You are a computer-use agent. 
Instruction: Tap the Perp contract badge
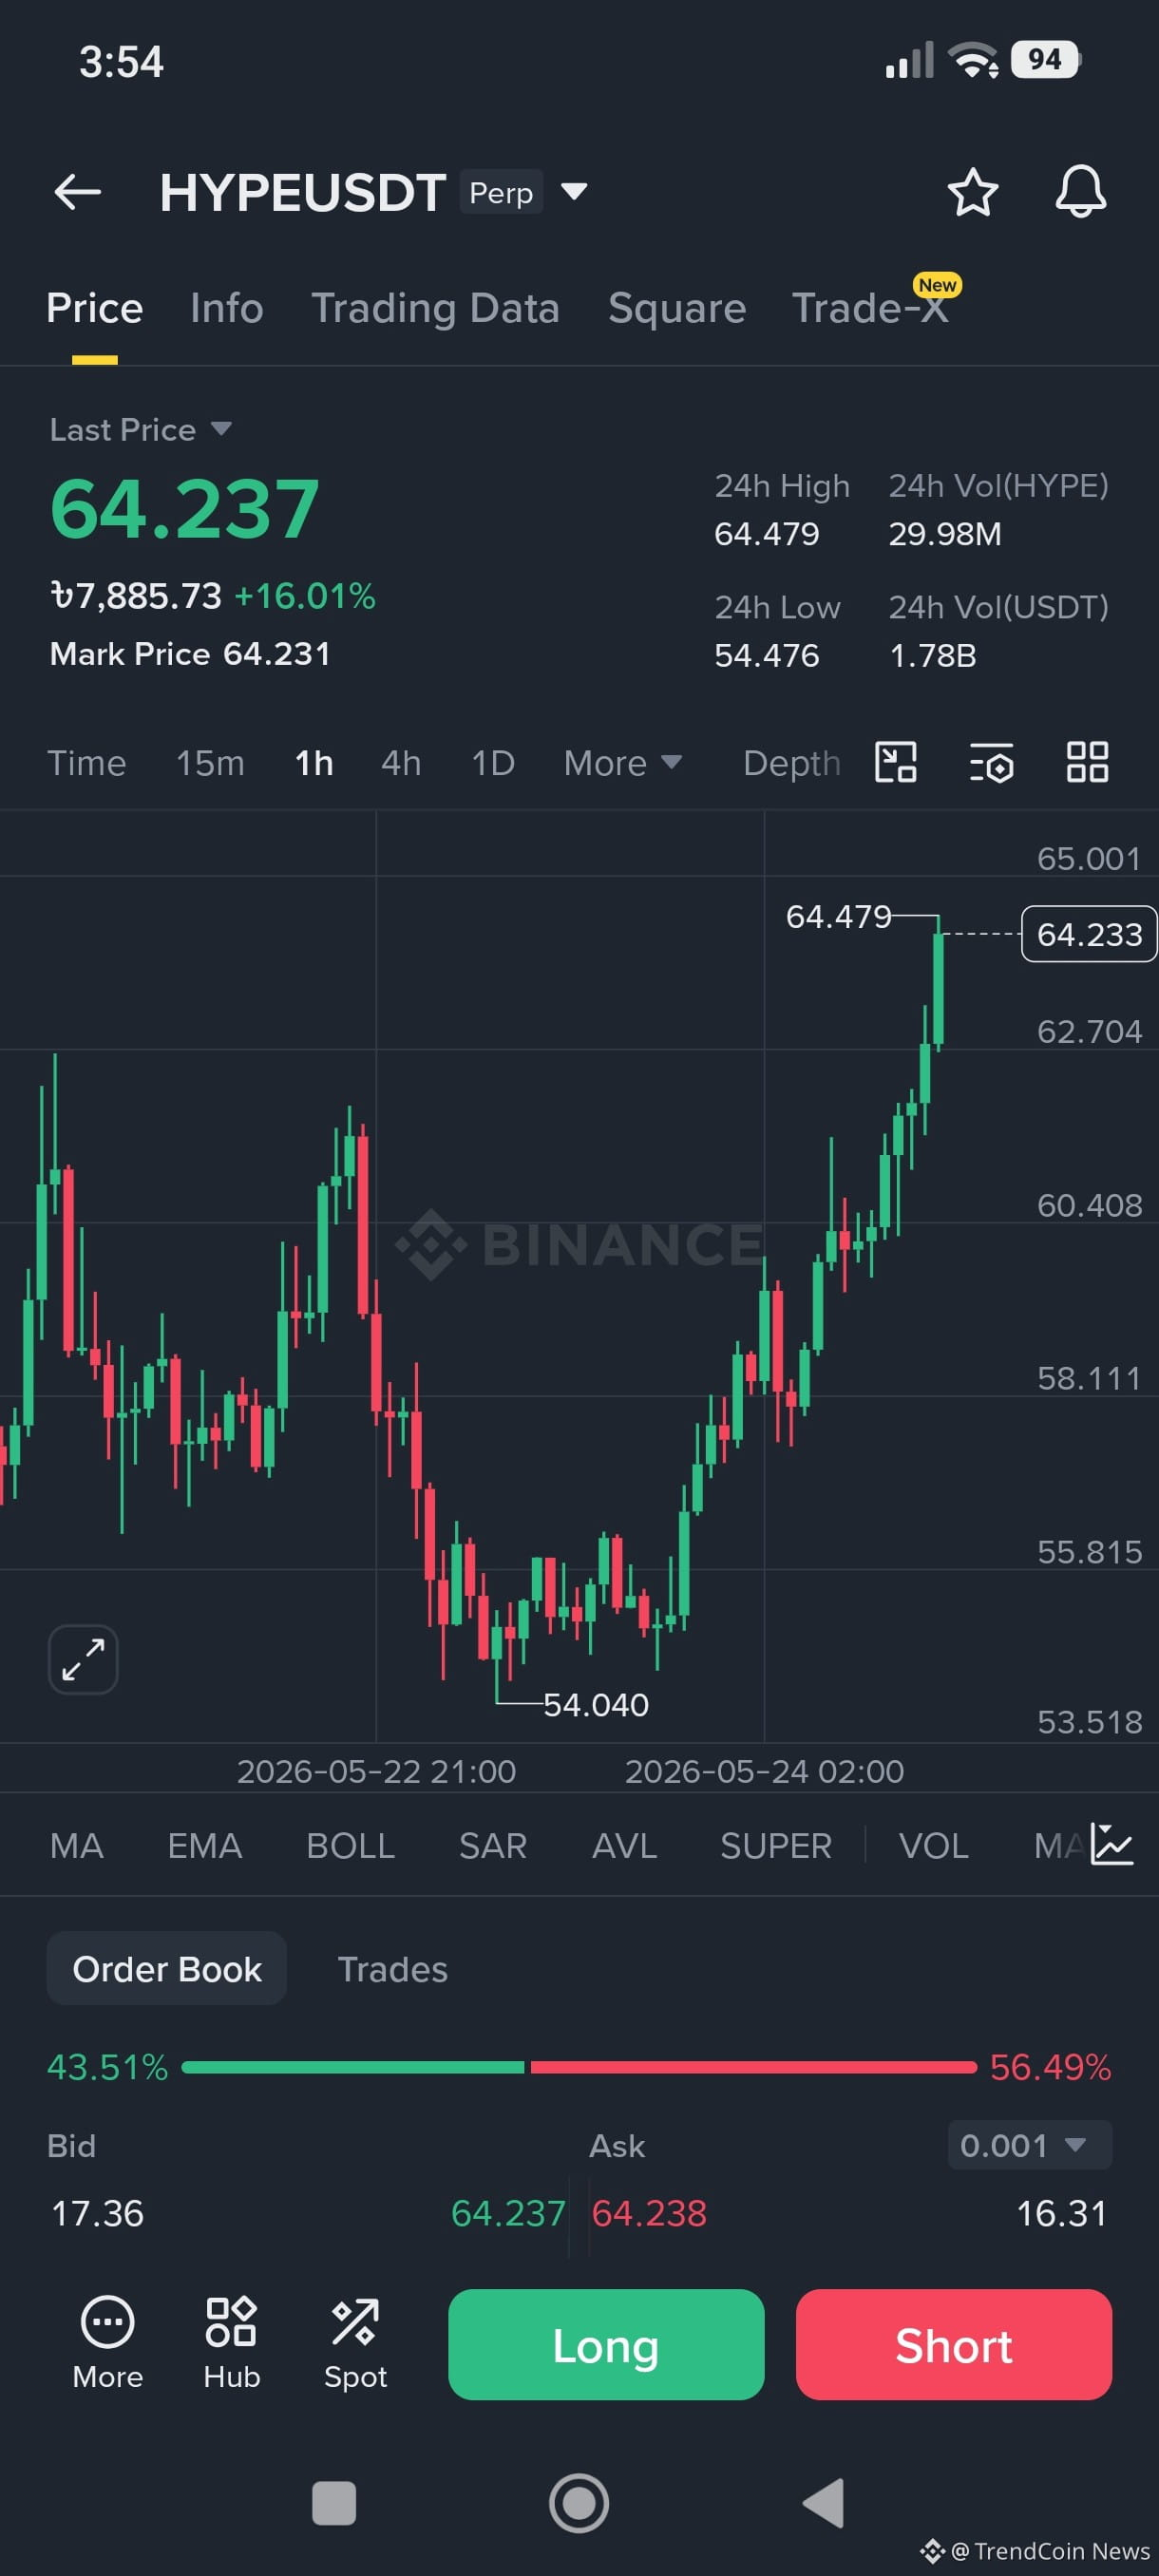pyautogui.click(x=501, y=192)
